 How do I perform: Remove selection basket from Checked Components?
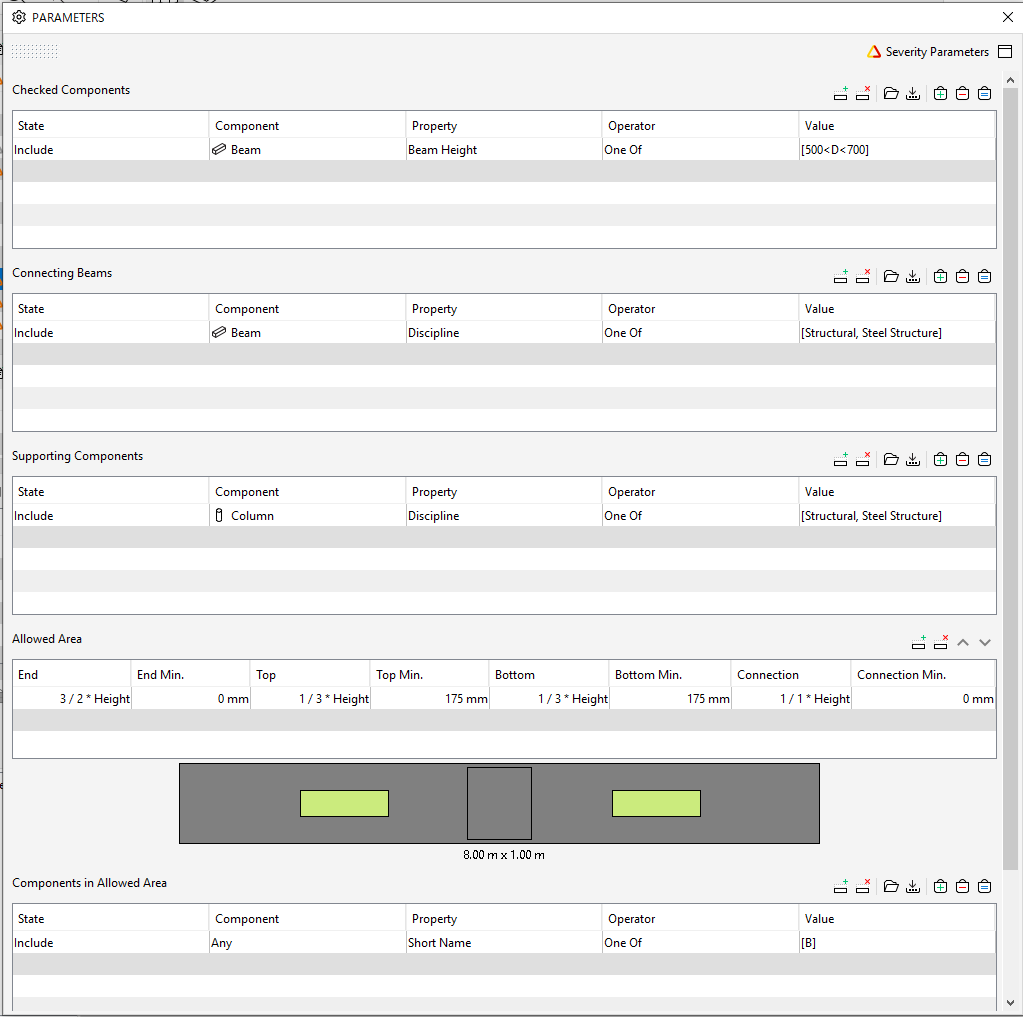[x=962, y=93]
